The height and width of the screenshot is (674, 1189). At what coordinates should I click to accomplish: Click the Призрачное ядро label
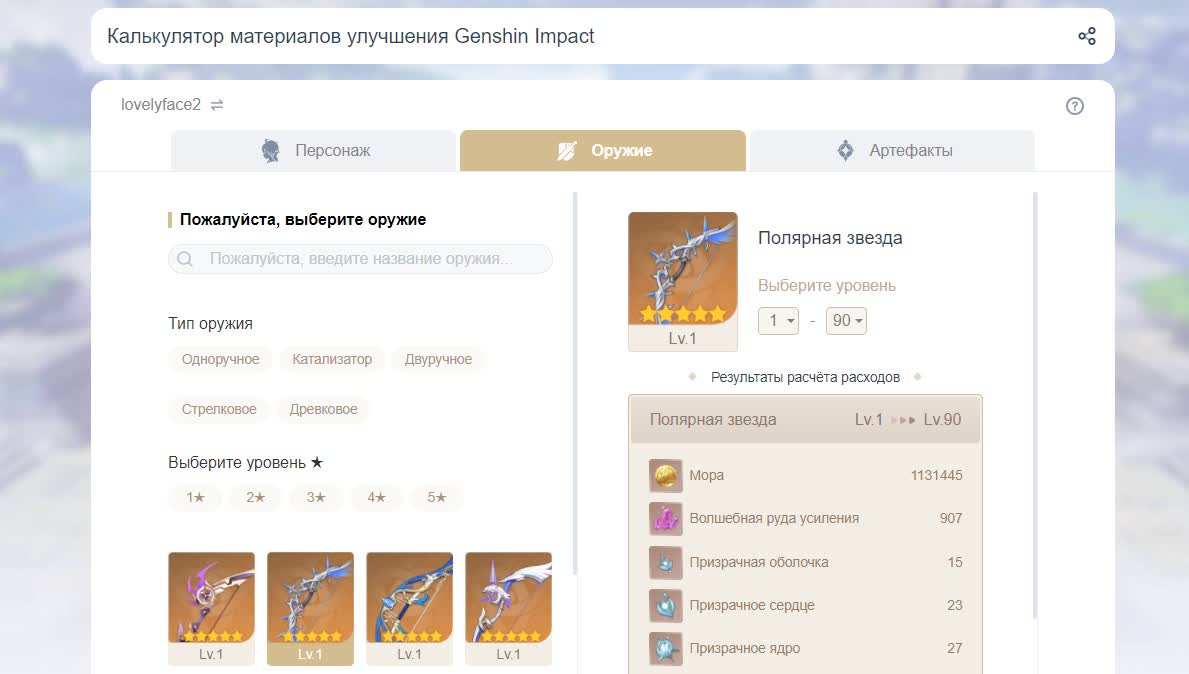pyautogui.click(x=745, y=649)
